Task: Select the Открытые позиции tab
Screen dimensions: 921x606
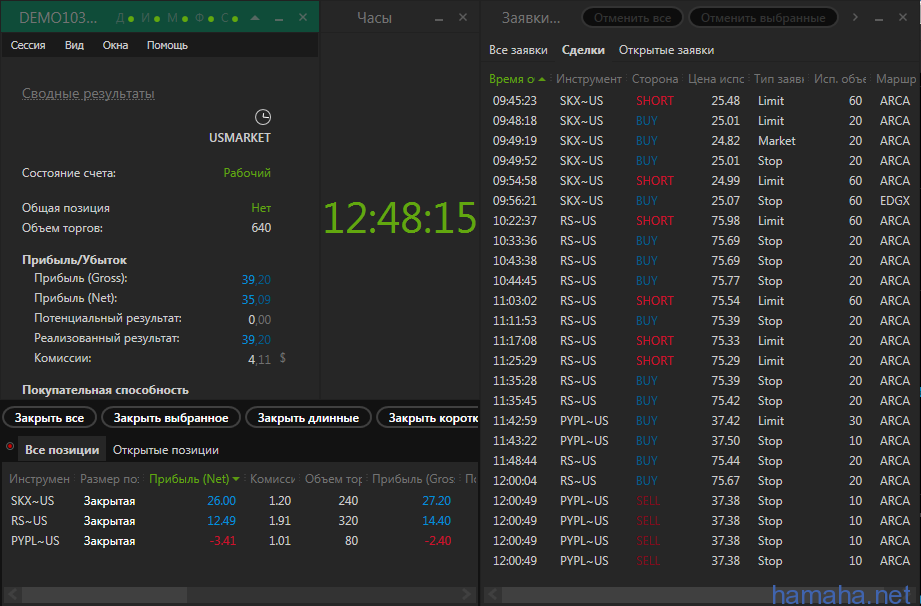Action: (166, 450)
